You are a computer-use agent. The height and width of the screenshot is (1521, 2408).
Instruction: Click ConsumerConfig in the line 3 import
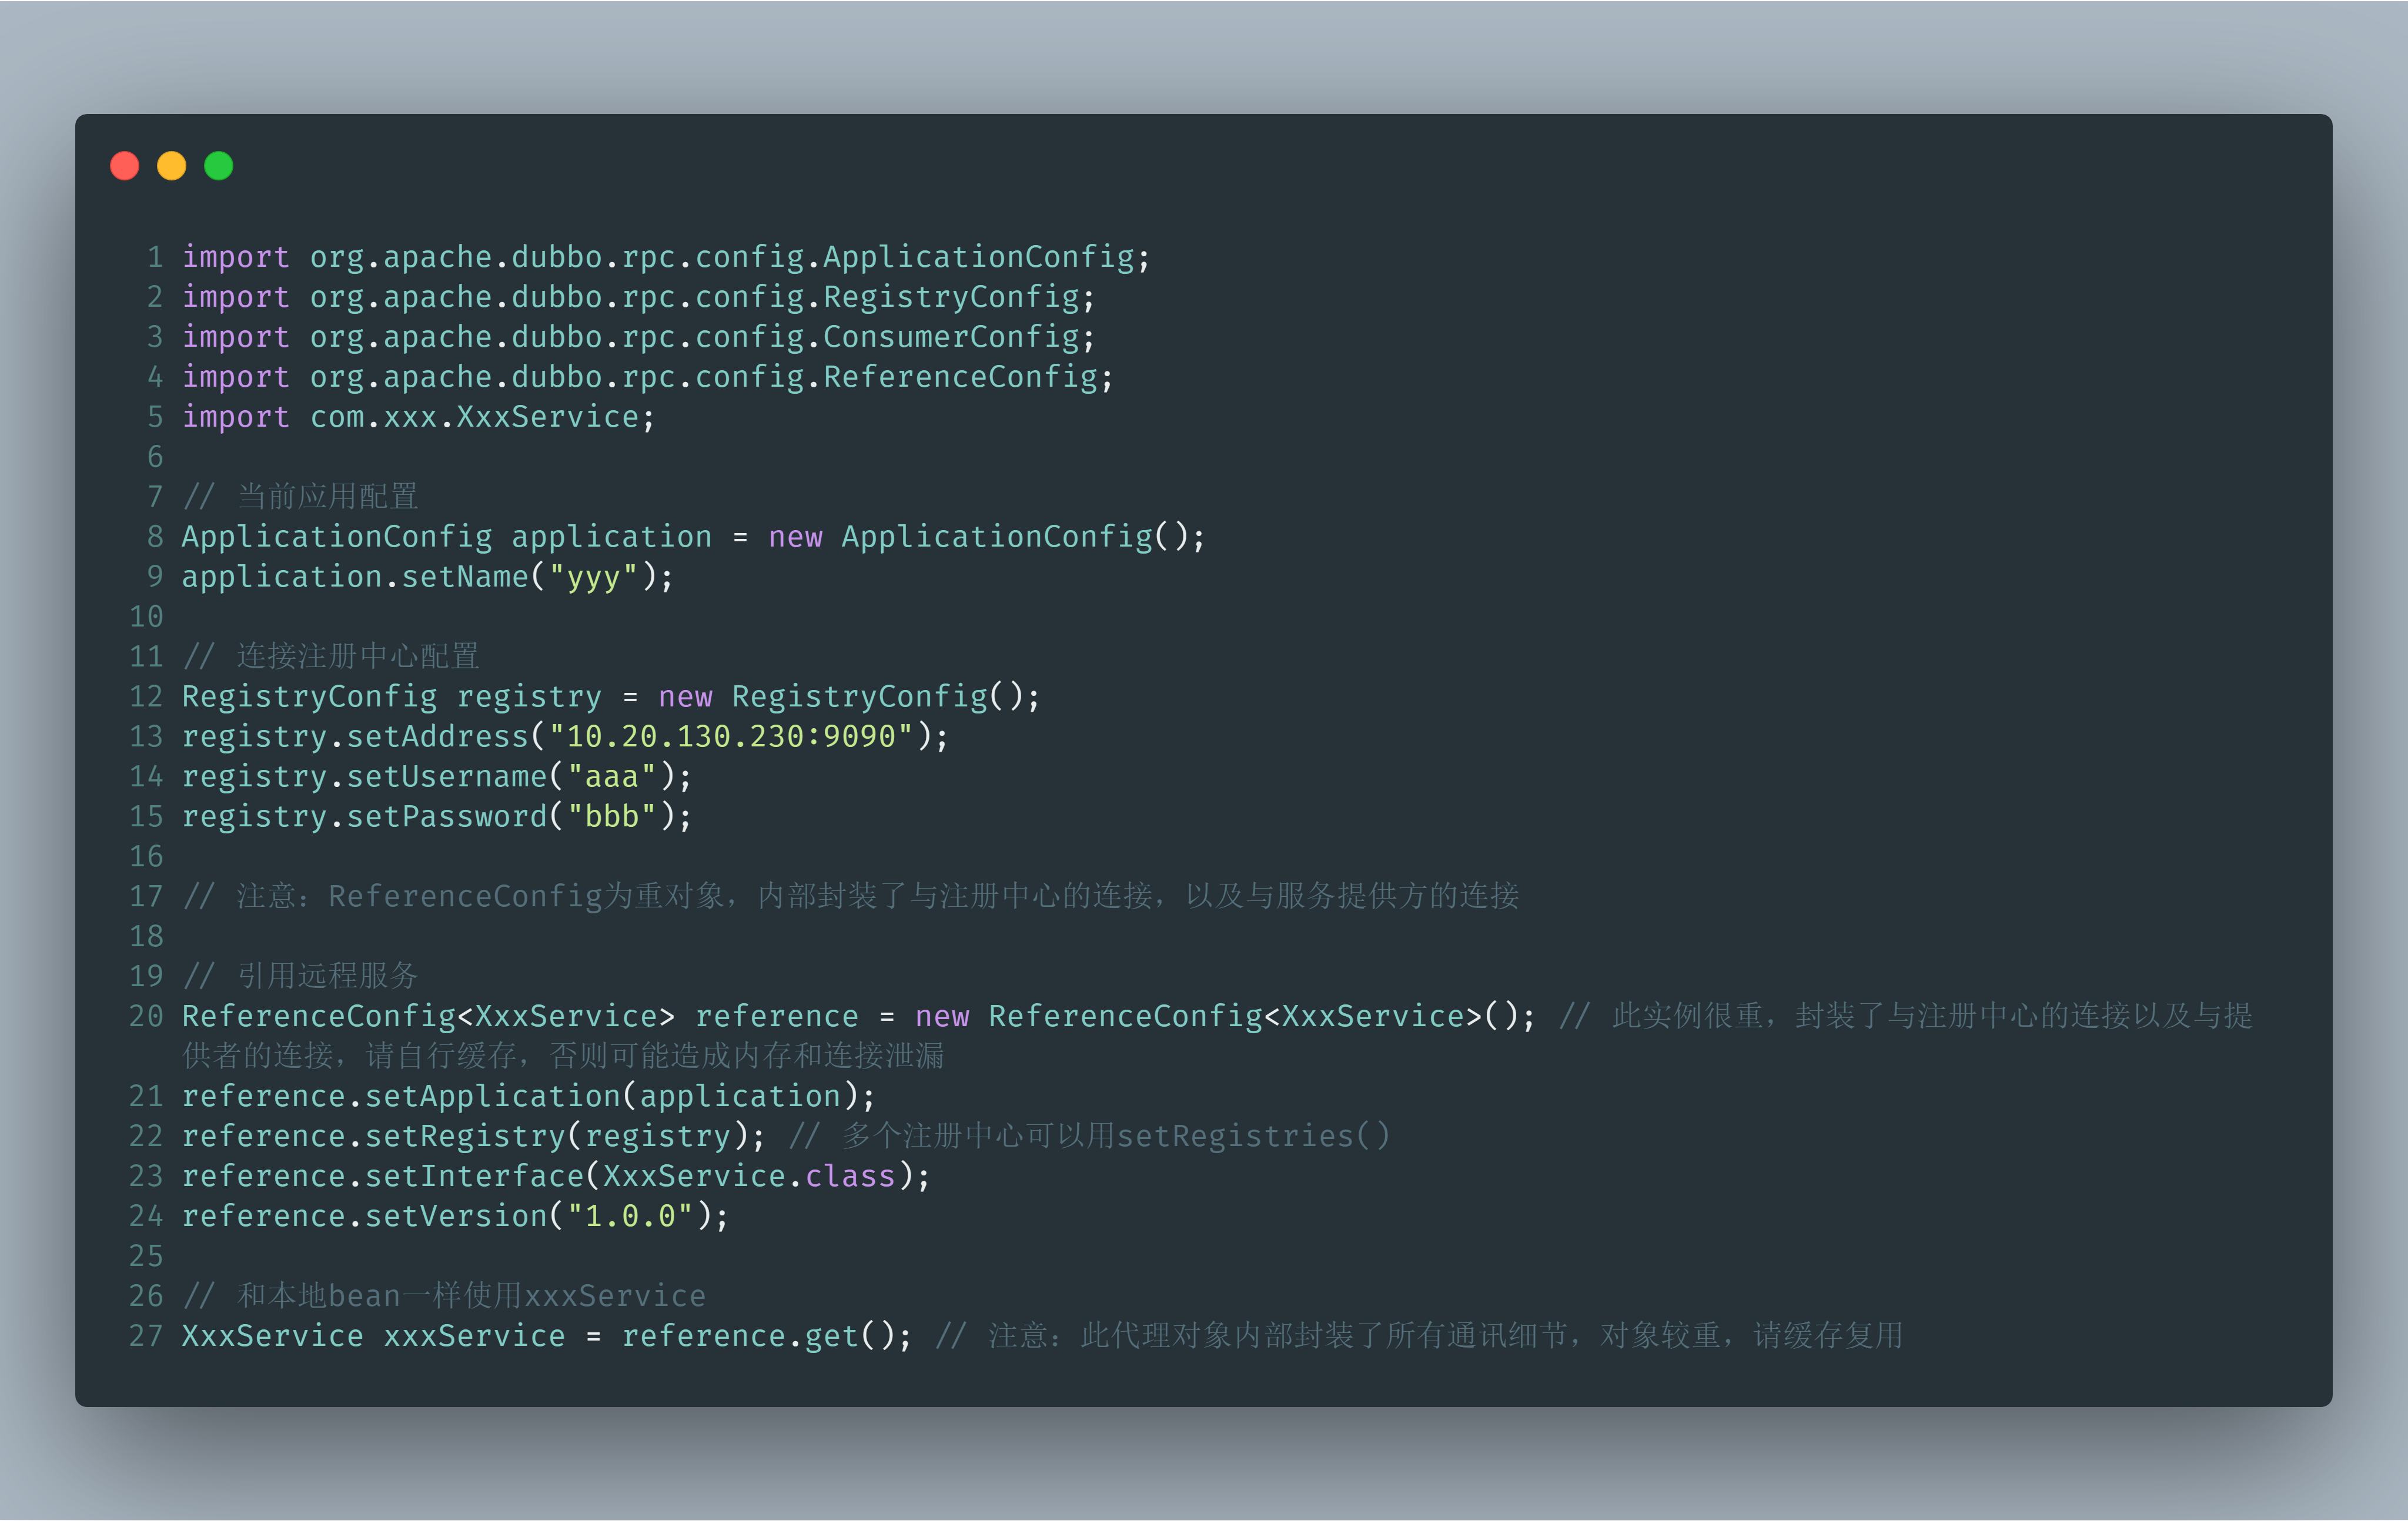click(x=950, y=337)
